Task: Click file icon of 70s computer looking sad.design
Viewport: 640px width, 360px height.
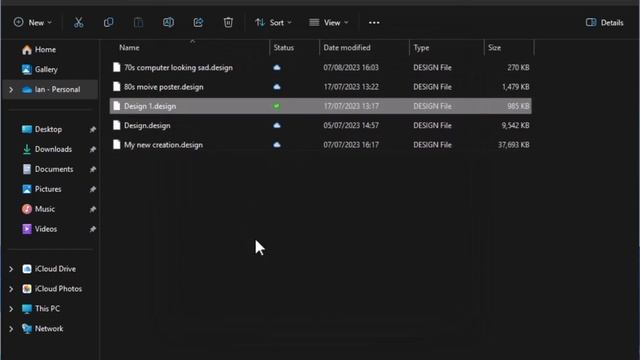Action: point(117,67)
